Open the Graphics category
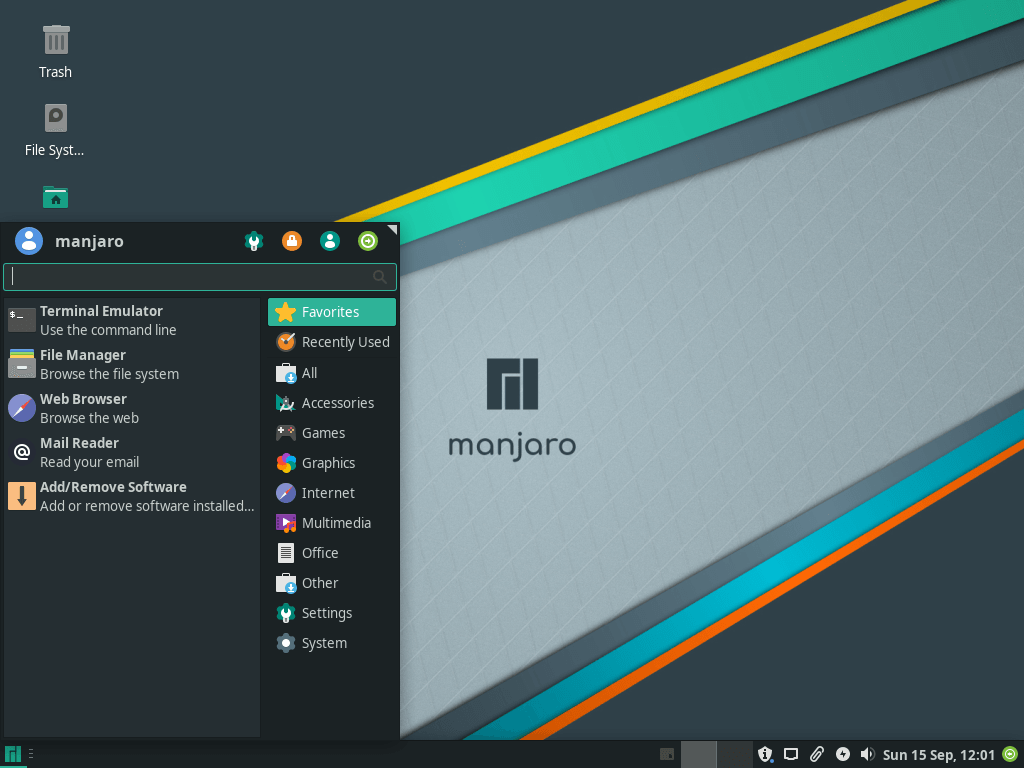 [x=332, y=463]
